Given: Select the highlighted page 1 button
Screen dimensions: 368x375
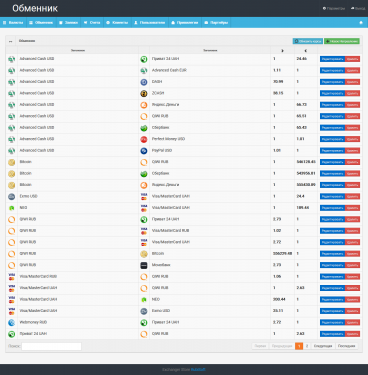Looking at the screenshot, I should 299,346.
